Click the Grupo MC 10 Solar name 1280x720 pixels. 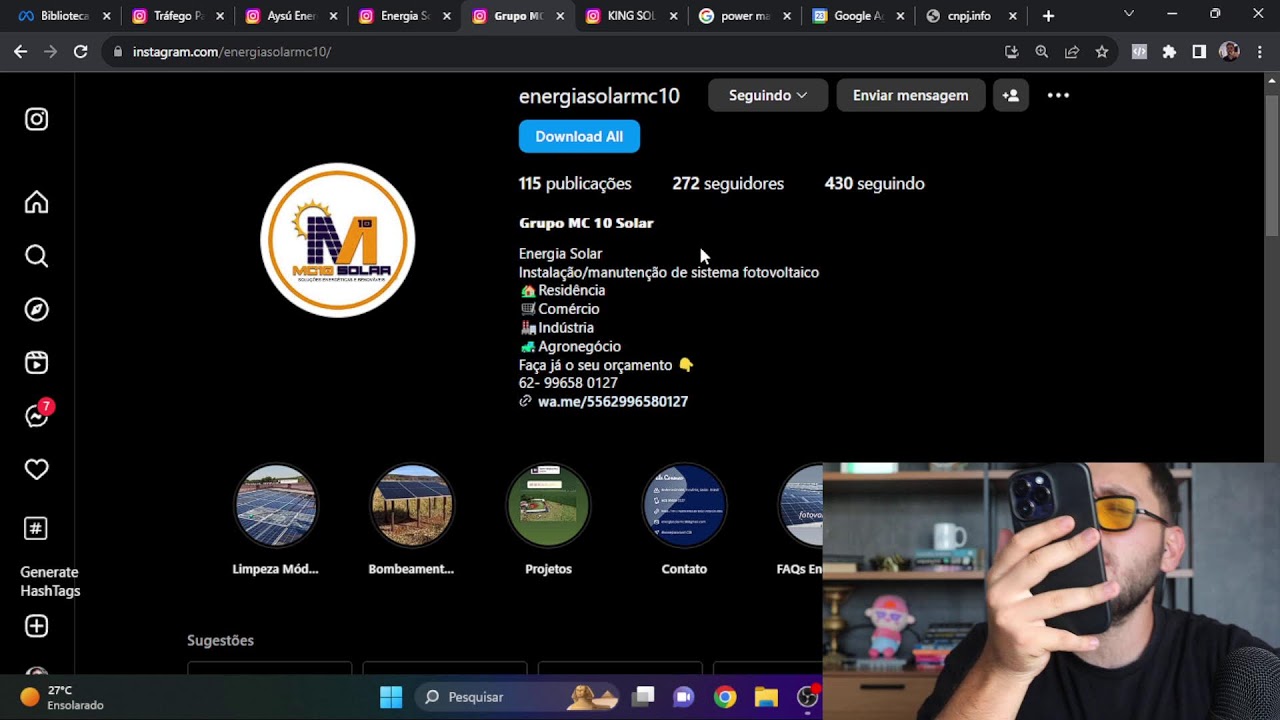(x=586, y=223)
